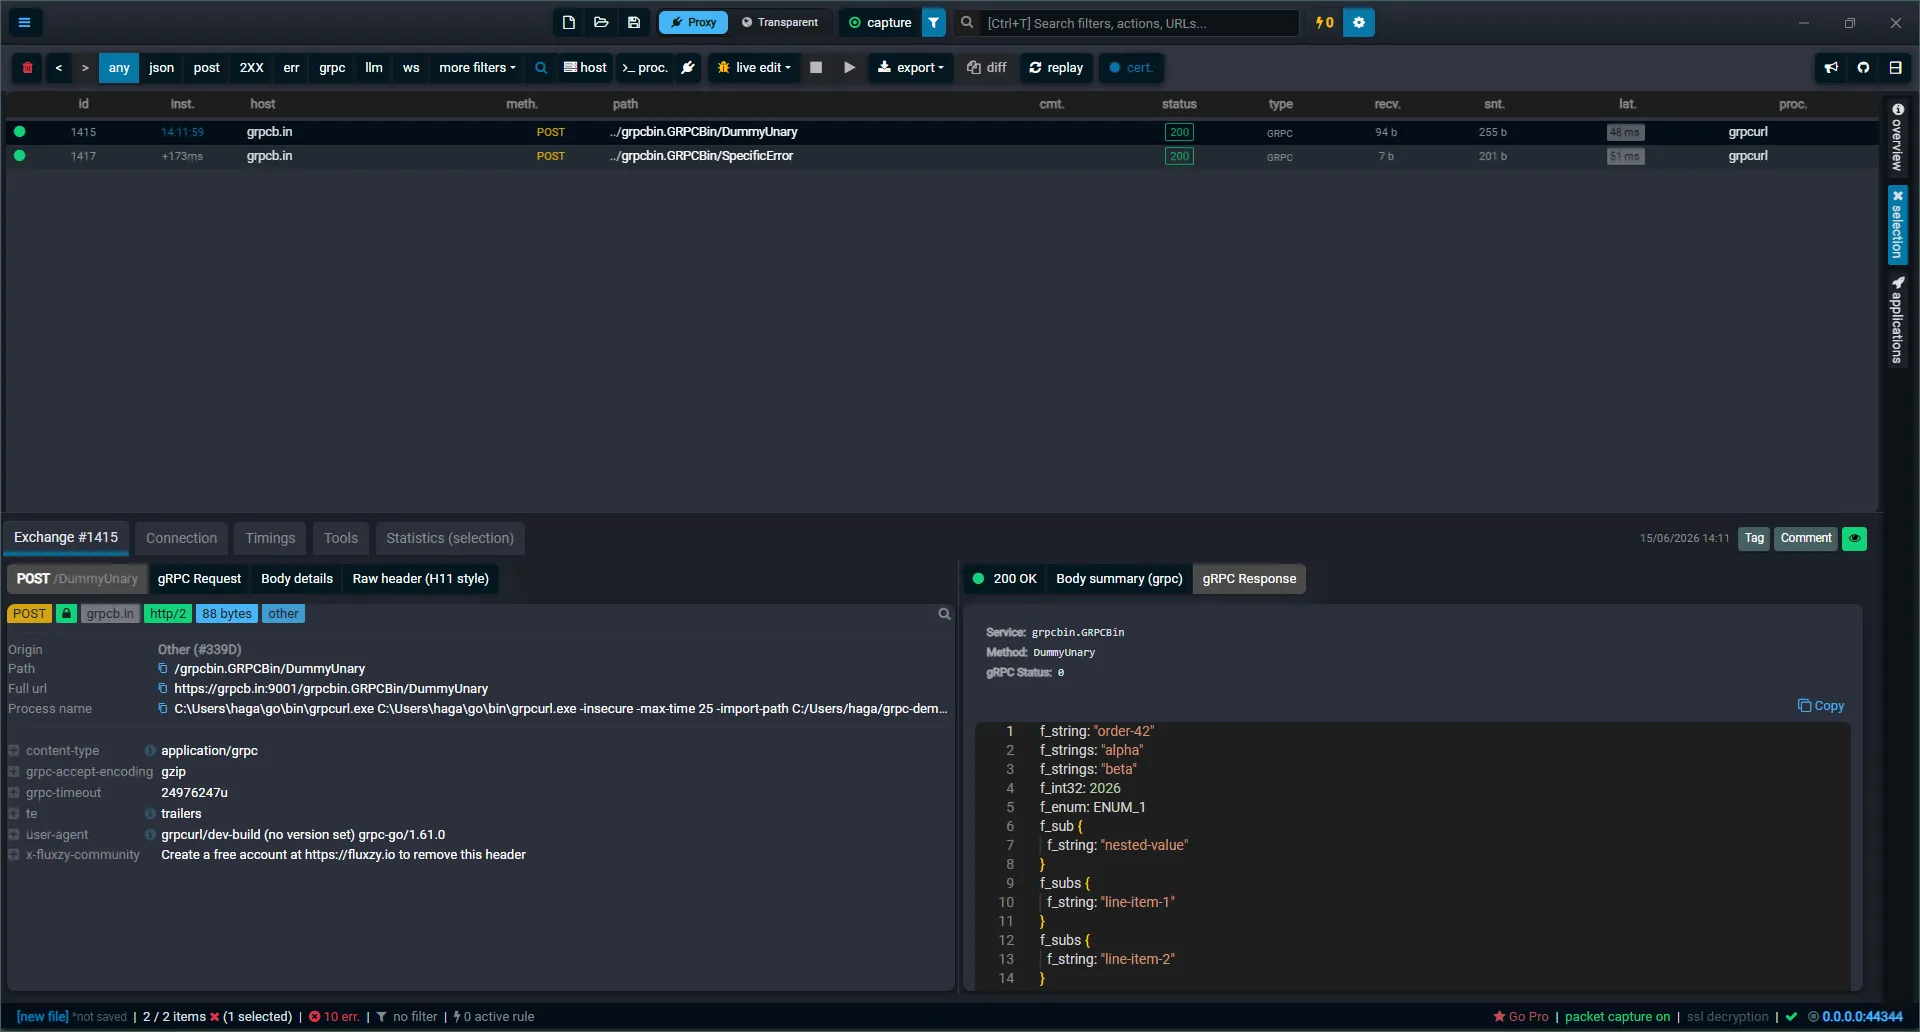Search within request headers magnifier
1920x1032 pixels.
coord(944,613)
